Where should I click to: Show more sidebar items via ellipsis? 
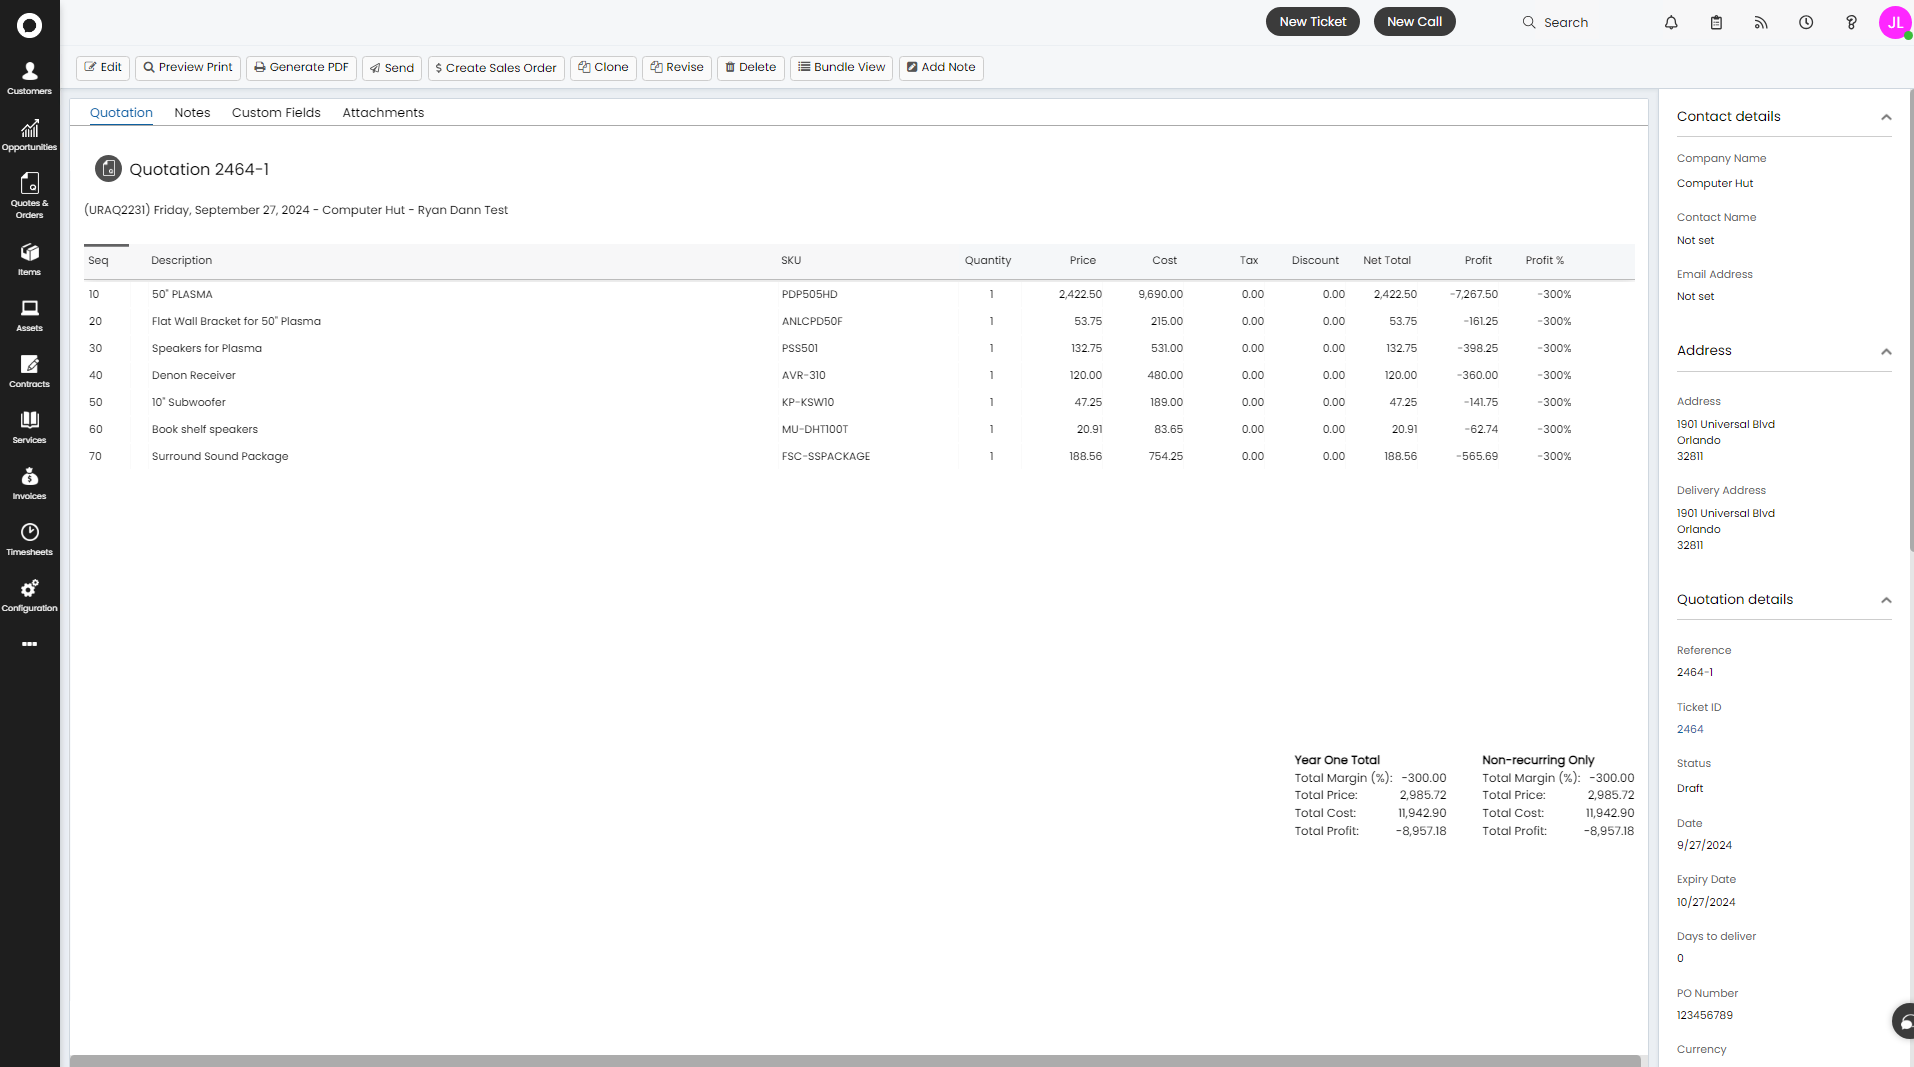pyautogui.click(x=29, y=644)
